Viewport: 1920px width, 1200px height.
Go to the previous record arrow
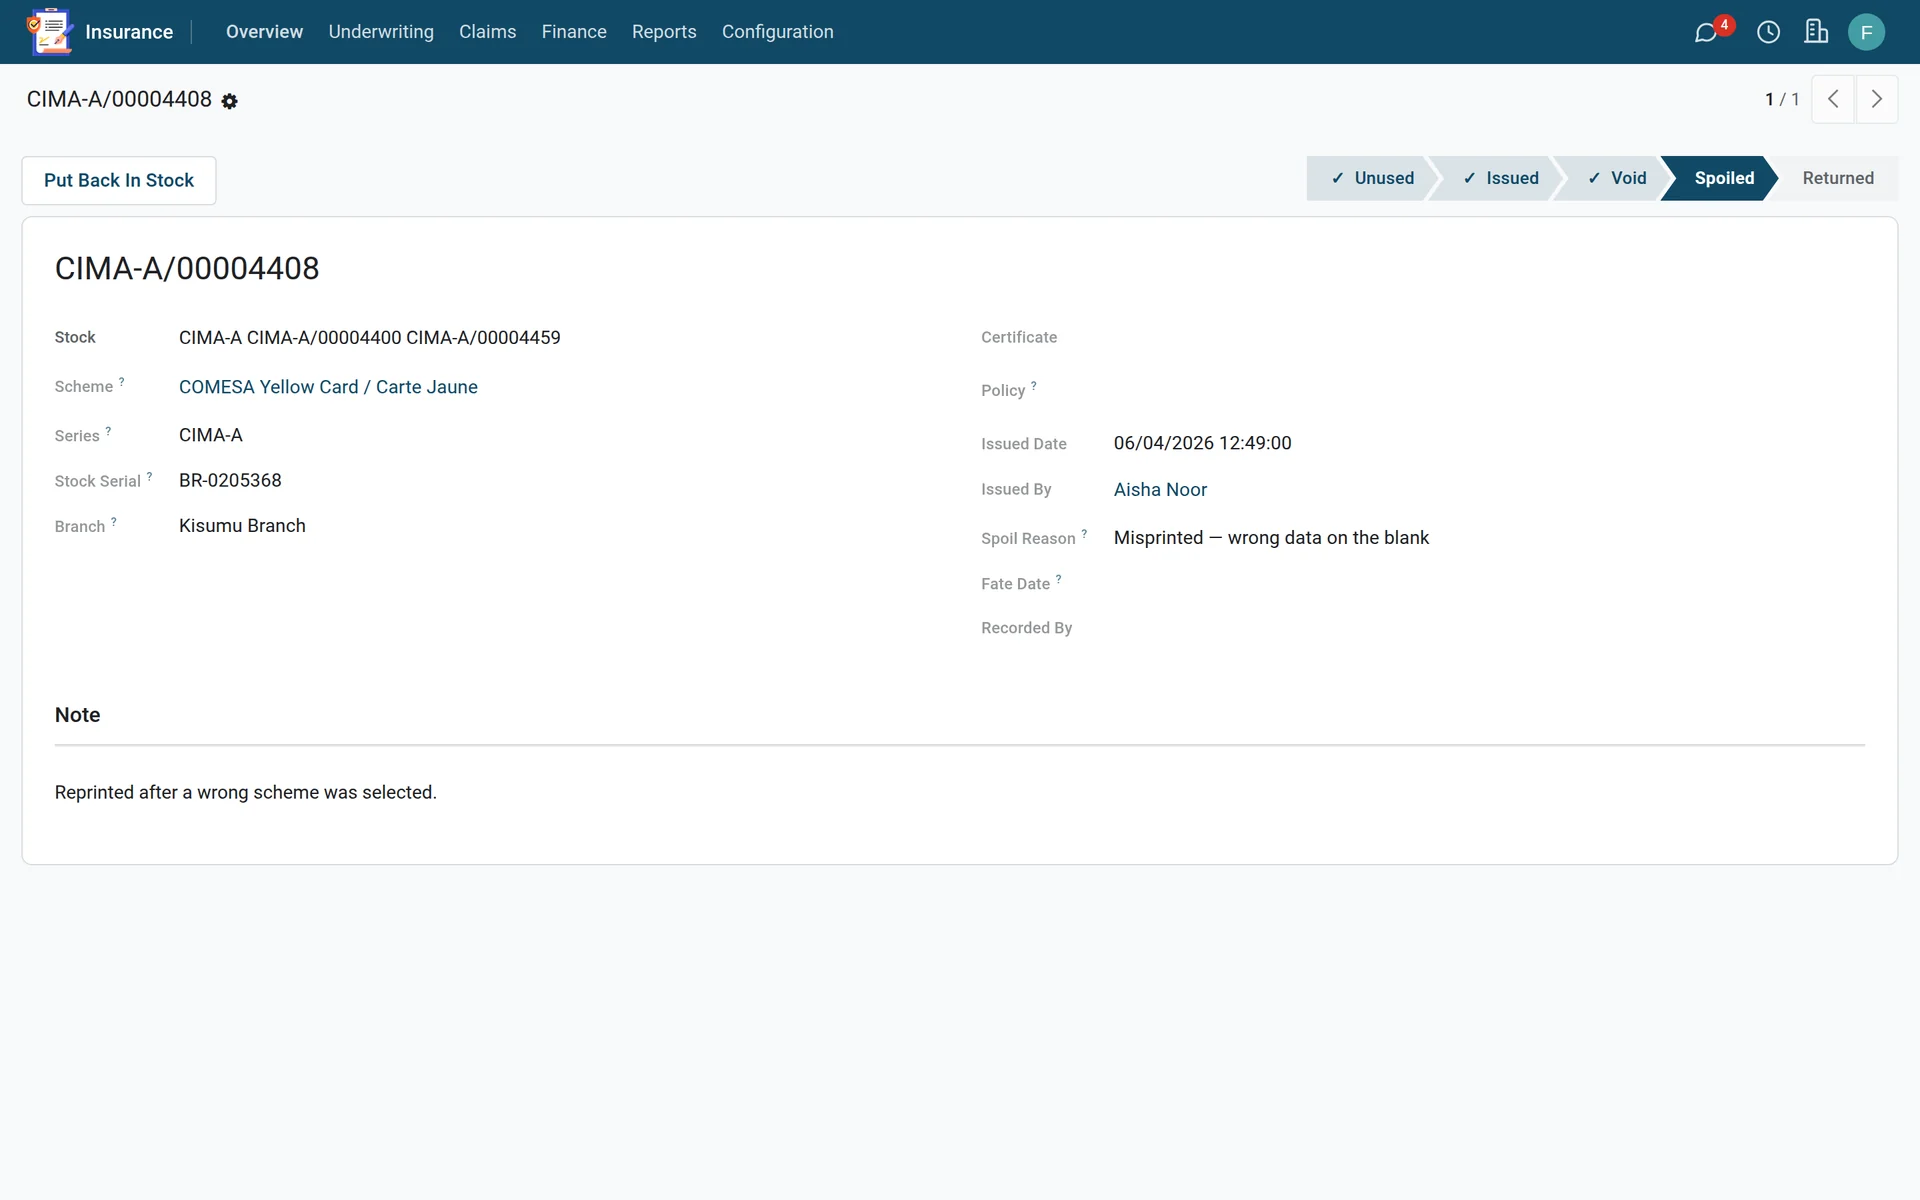point(1833,99)
